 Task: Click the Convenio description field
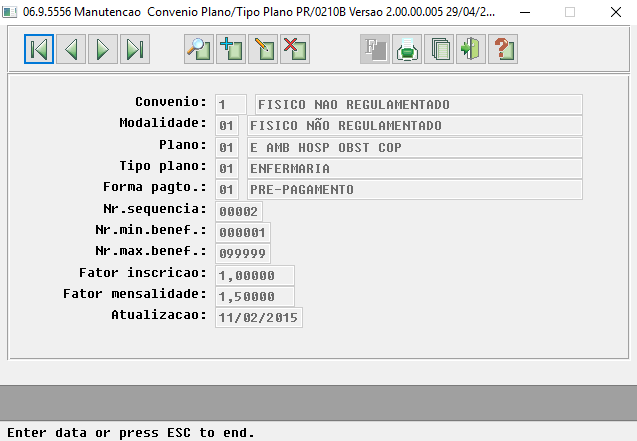tap(419, 105)
